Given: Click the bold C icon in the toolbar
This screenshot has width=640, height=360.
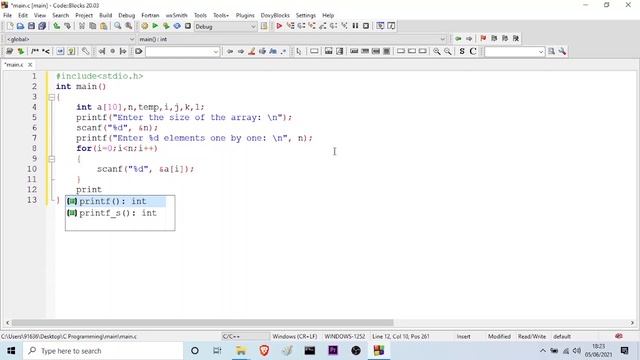Looking at the screenshot, I should 473,51.
